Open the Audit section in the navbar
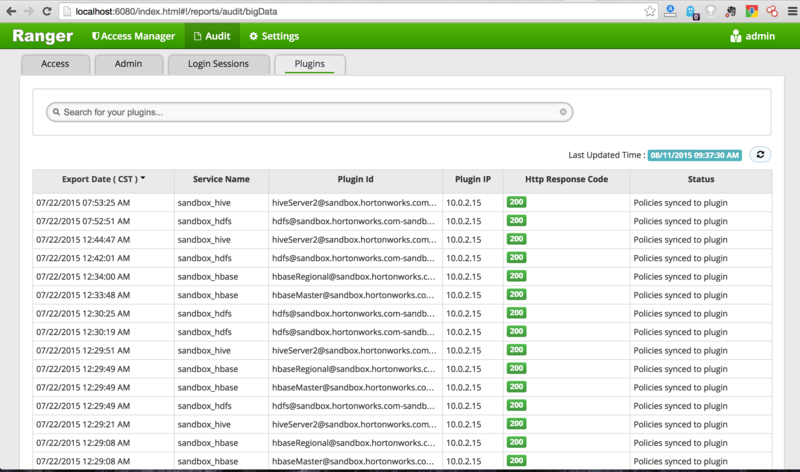The image size is (800, 472). 210,36
